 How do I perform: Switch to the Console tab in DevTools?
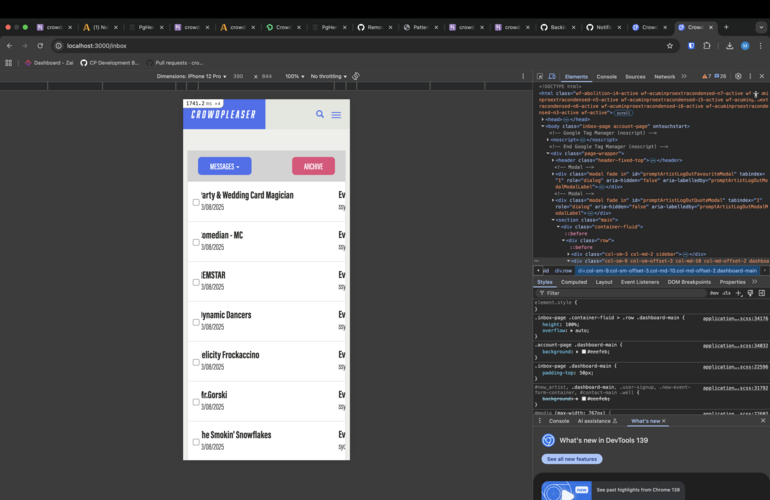tap(606, 76)
